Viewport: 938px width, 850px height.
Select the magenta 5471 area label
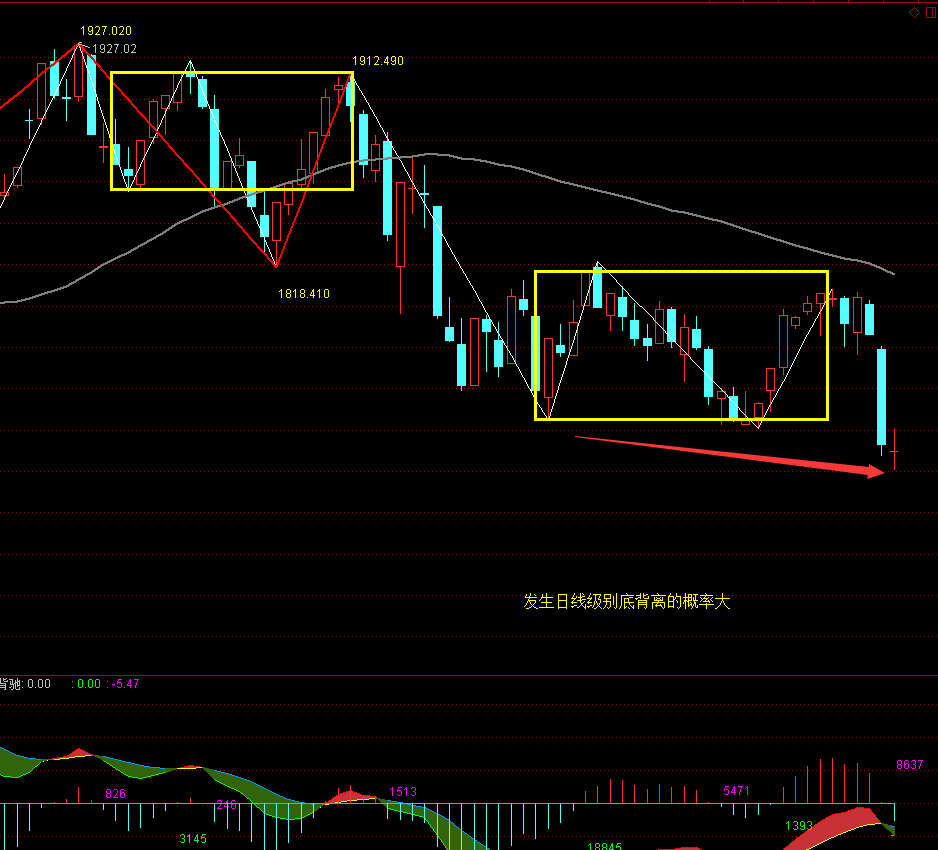[736, 791]
